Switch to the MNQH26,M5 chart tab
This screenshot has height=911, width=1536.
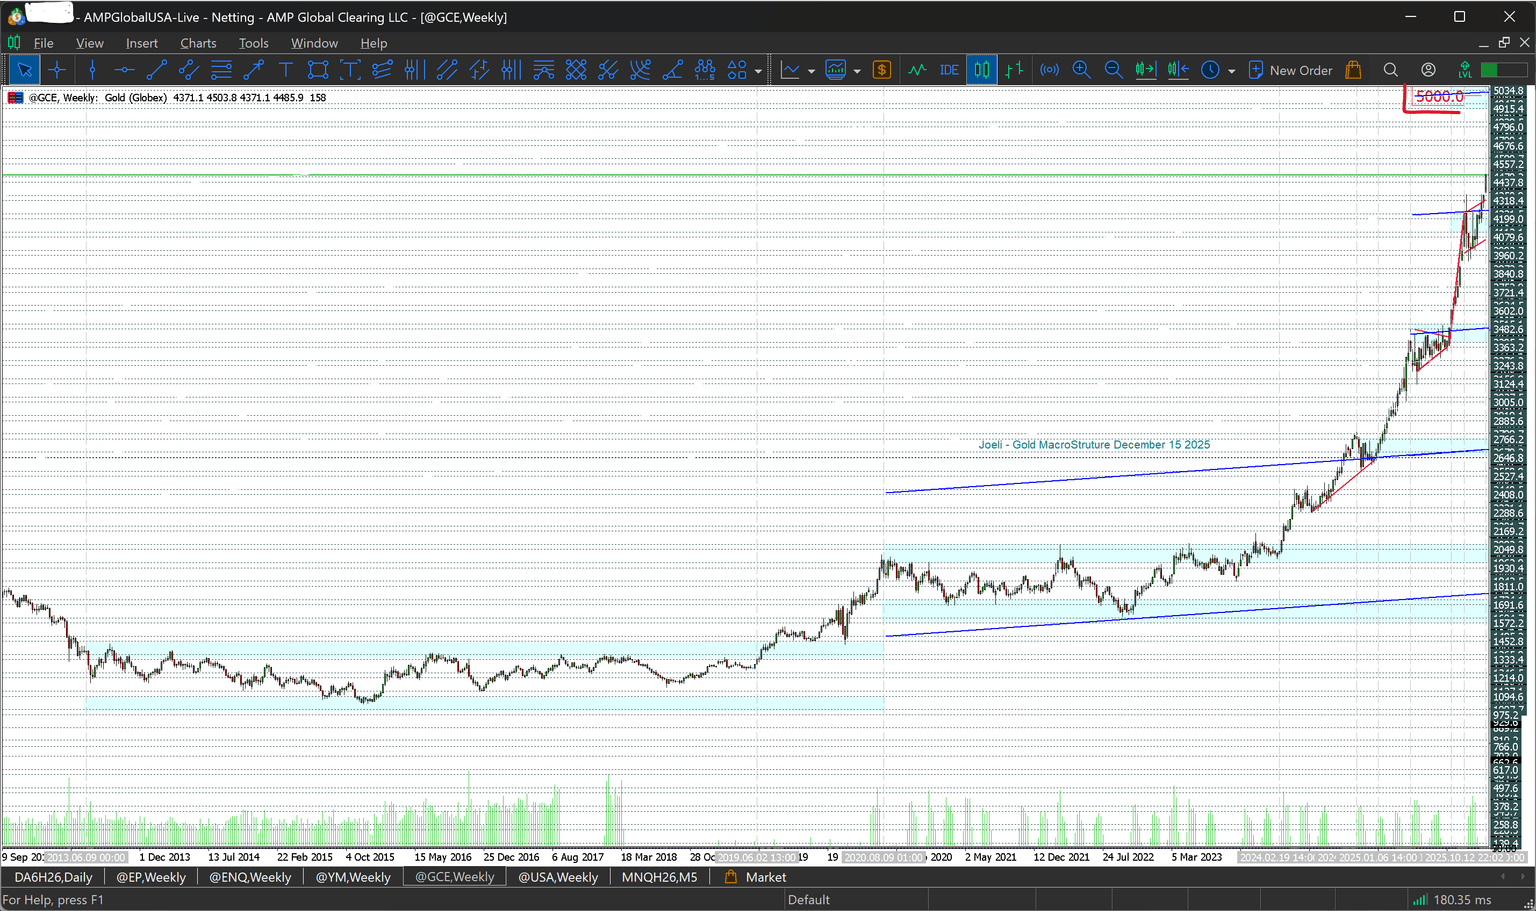point(660,877)
